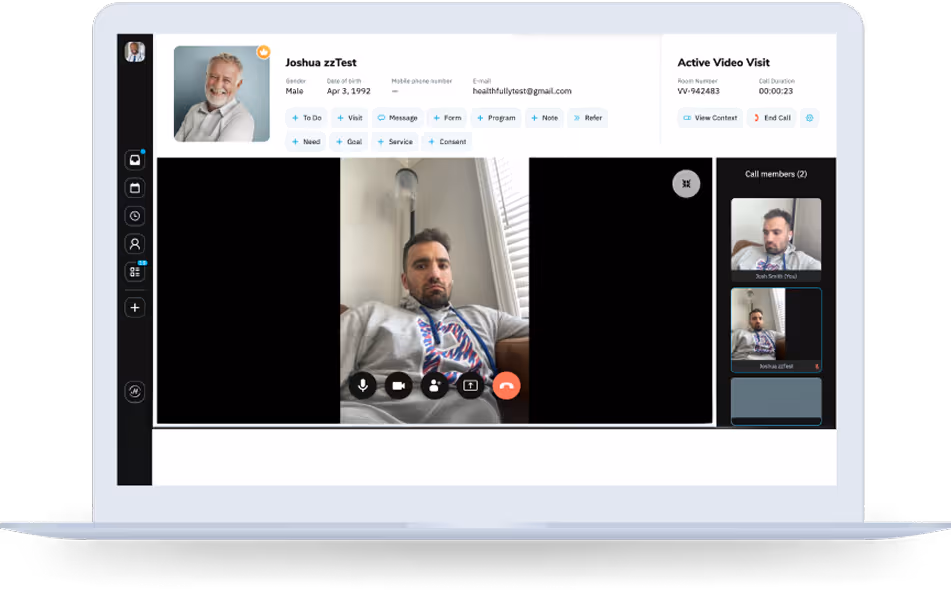Open View Context for the visit

[710, 117]
